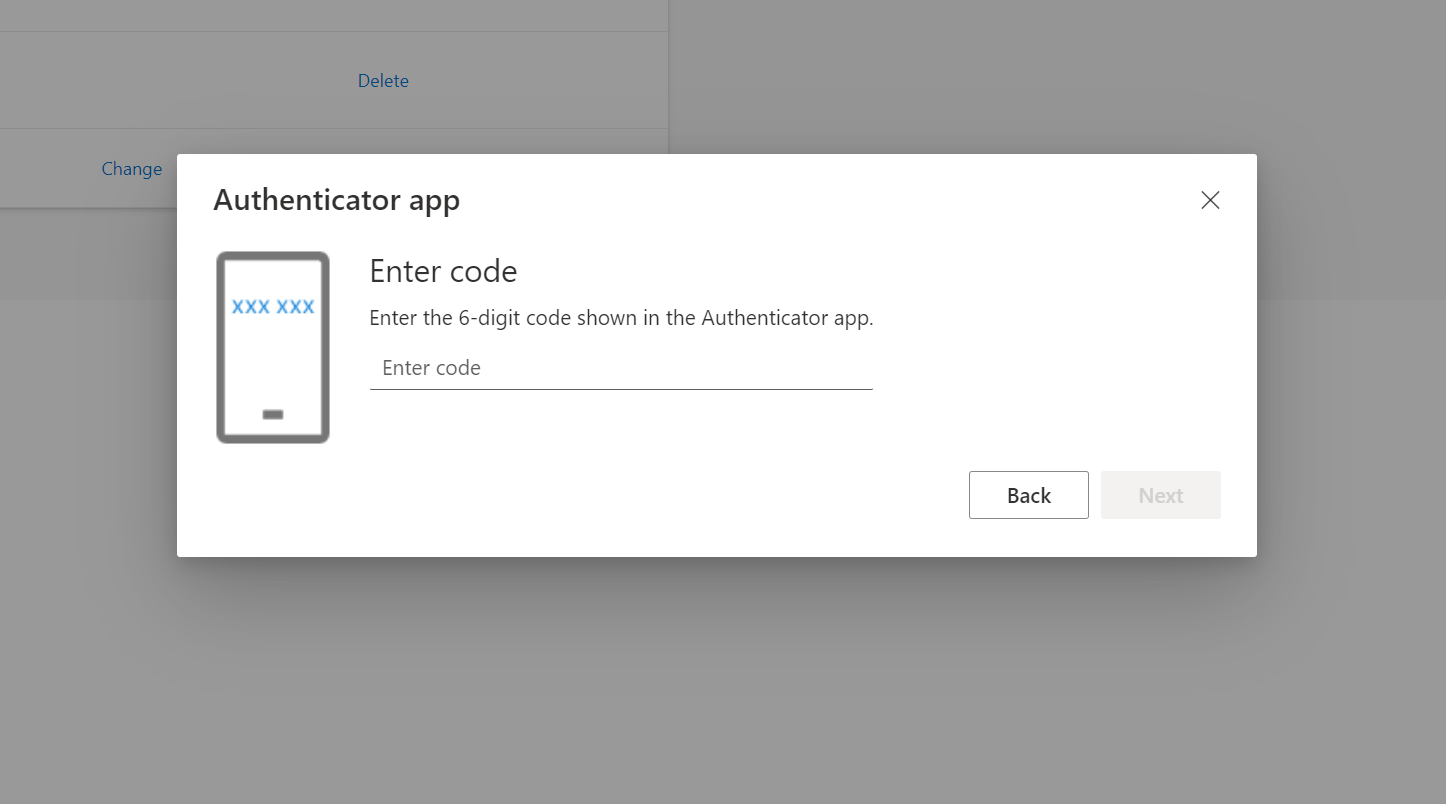This screenshot has height=804, width=1446.
Task: Go Back in the Authenticator dialog
Action: (1028, 495)
